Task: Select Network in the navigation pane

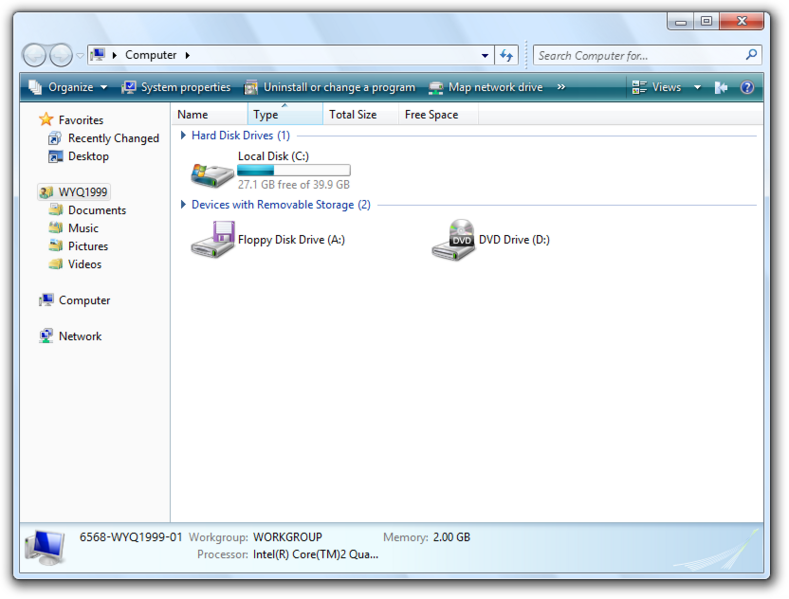Action: (70, 336)
